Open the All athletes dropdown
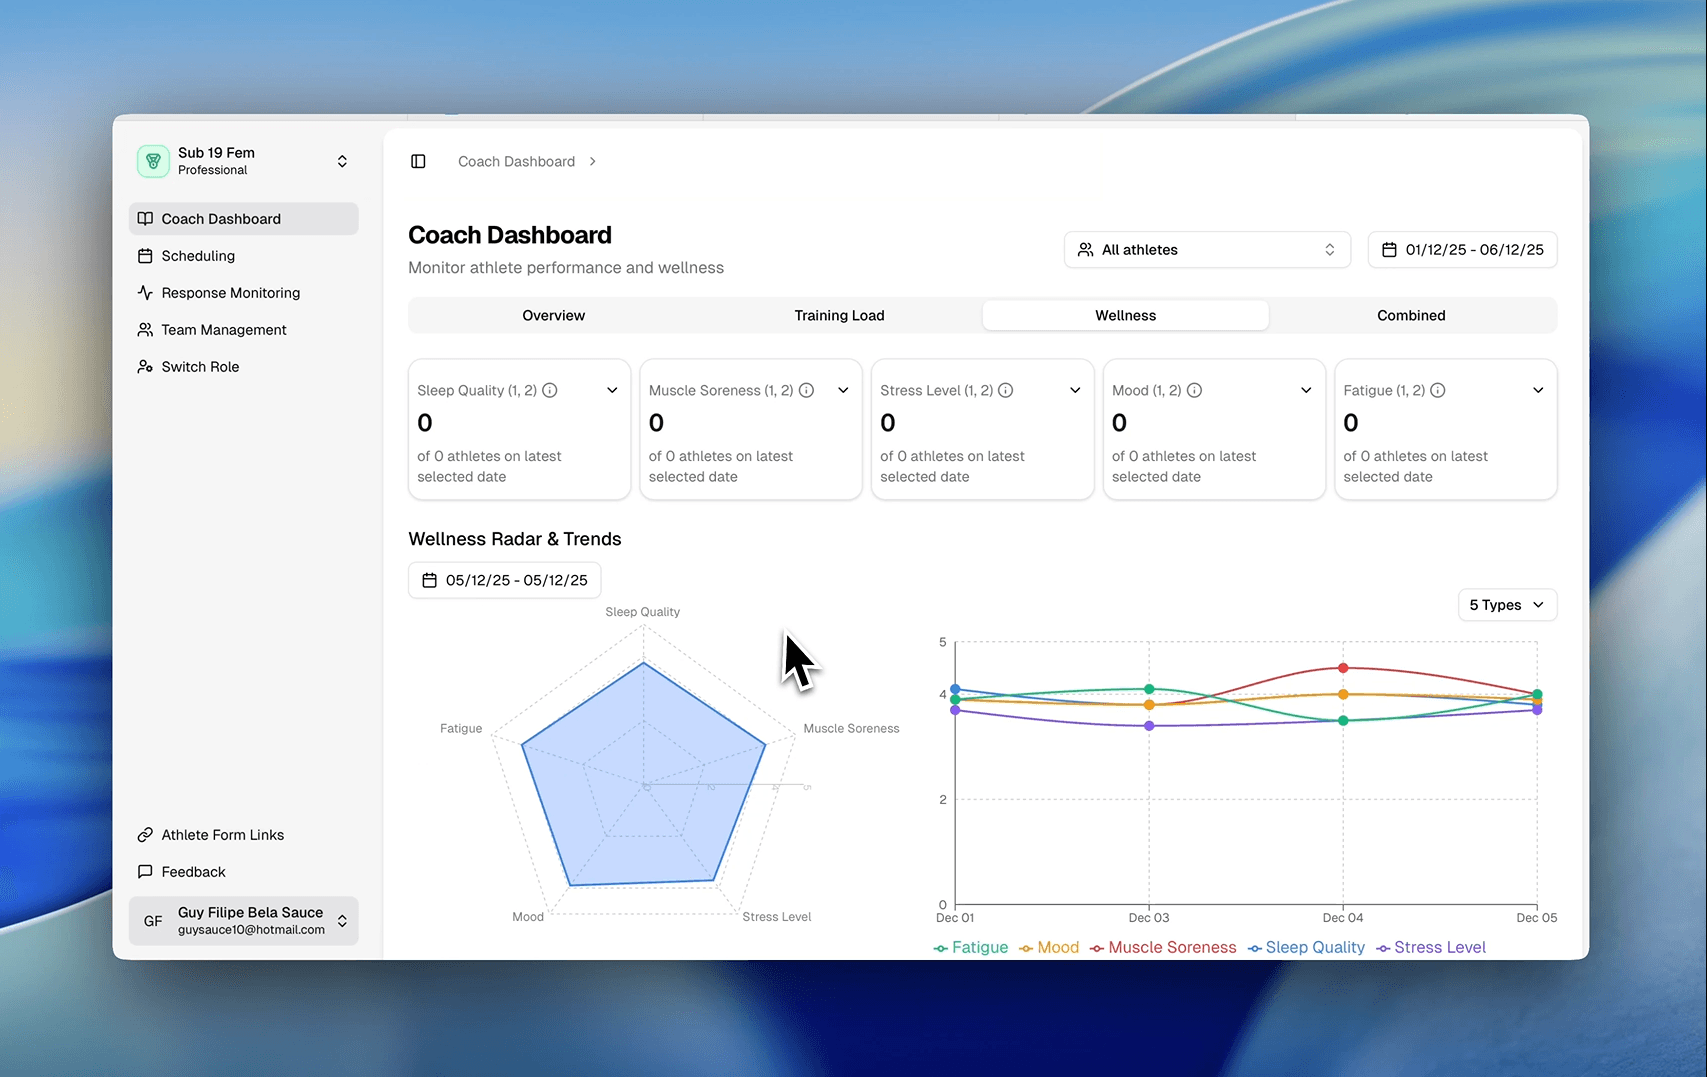Screen dimensions: 1707x1077 pos(1206,250)
